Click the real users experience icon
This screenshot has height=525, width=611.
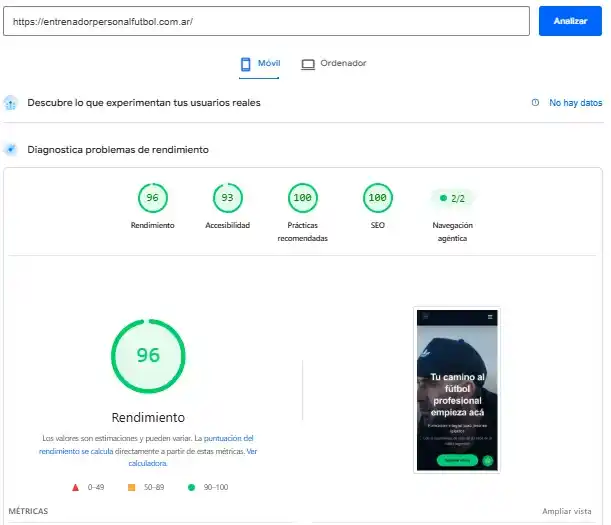11,103
